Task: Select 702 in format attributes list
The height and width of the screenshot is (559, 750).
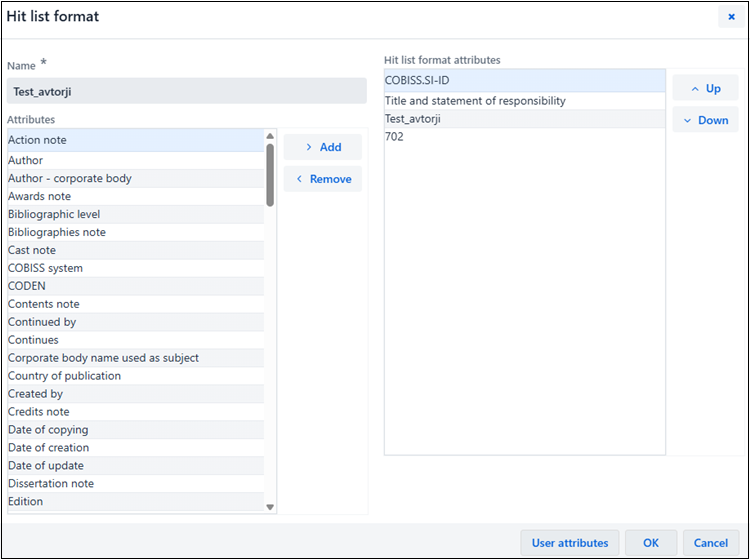Action: [x=525, y=137]
